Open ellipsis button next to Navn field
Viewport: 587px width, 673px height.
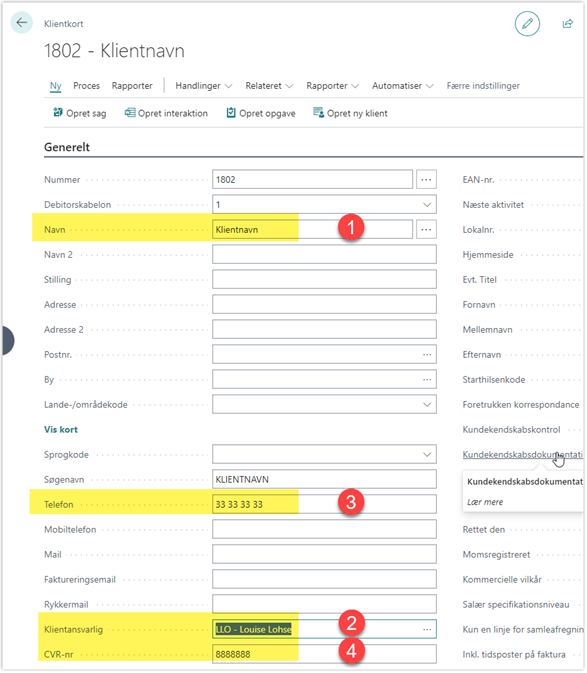point(426,230)
